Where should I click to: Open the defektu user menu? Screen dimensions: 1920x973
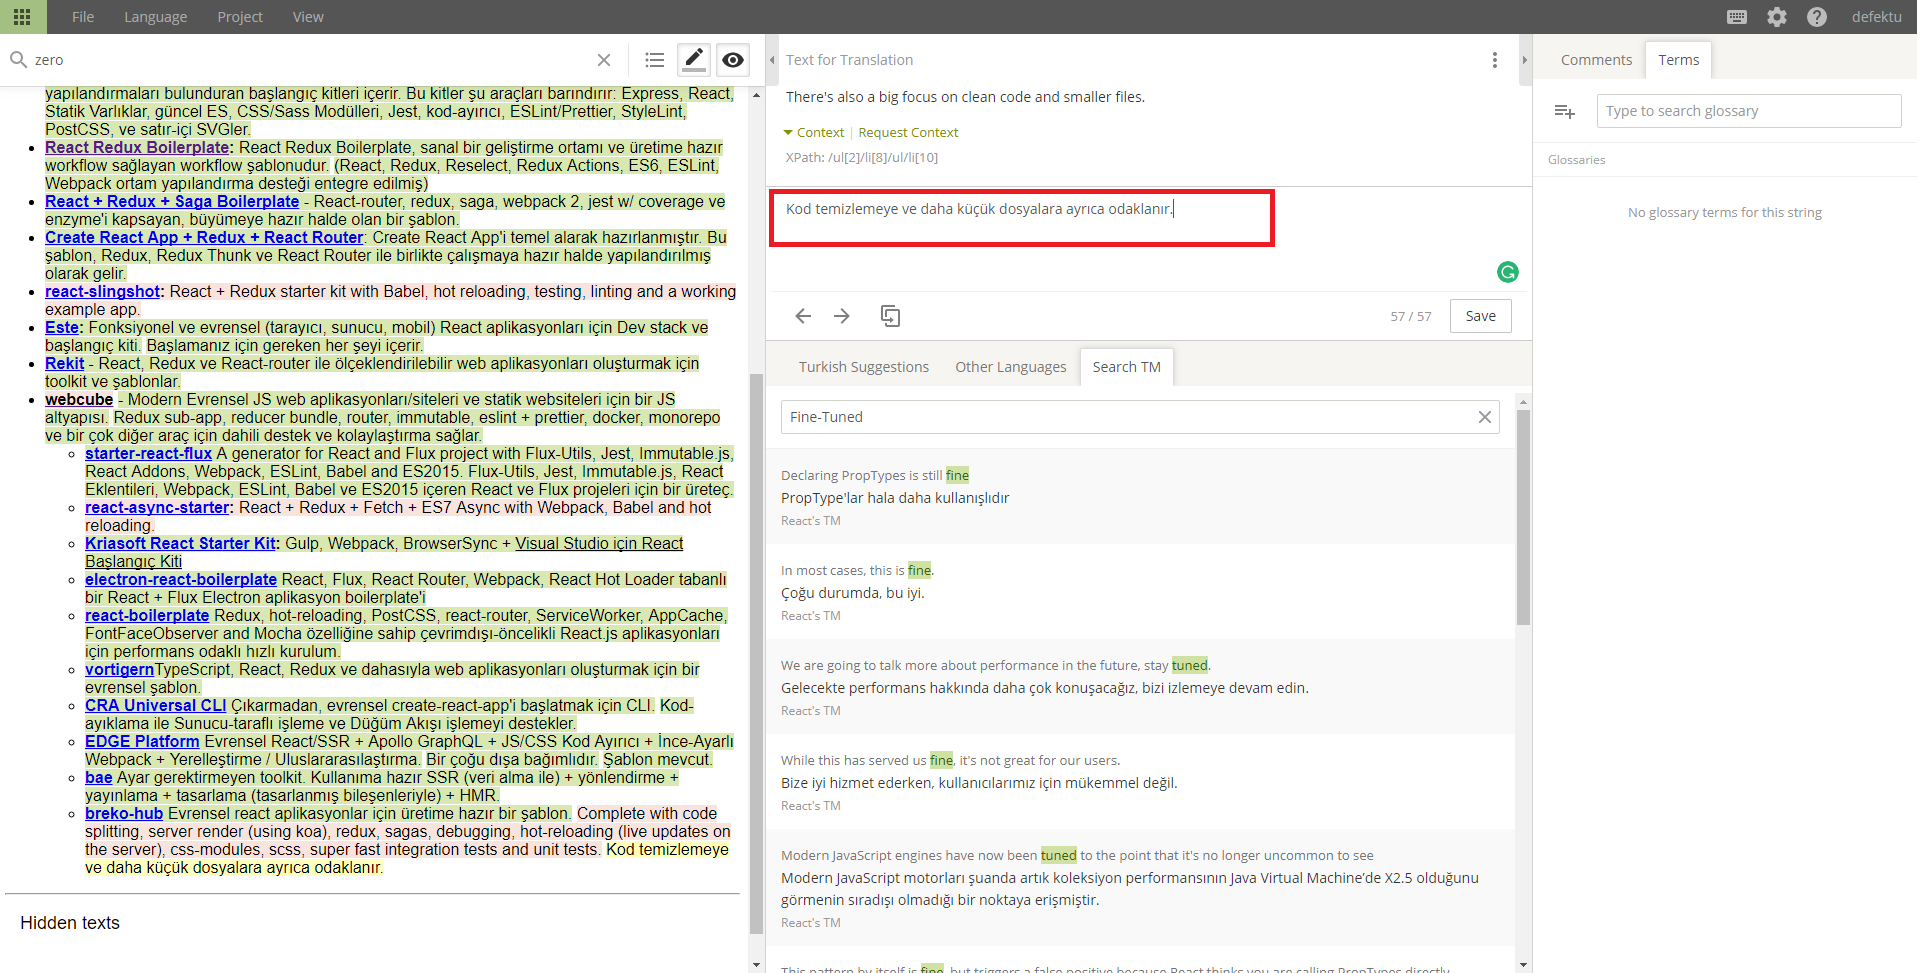coord(1876,17)
